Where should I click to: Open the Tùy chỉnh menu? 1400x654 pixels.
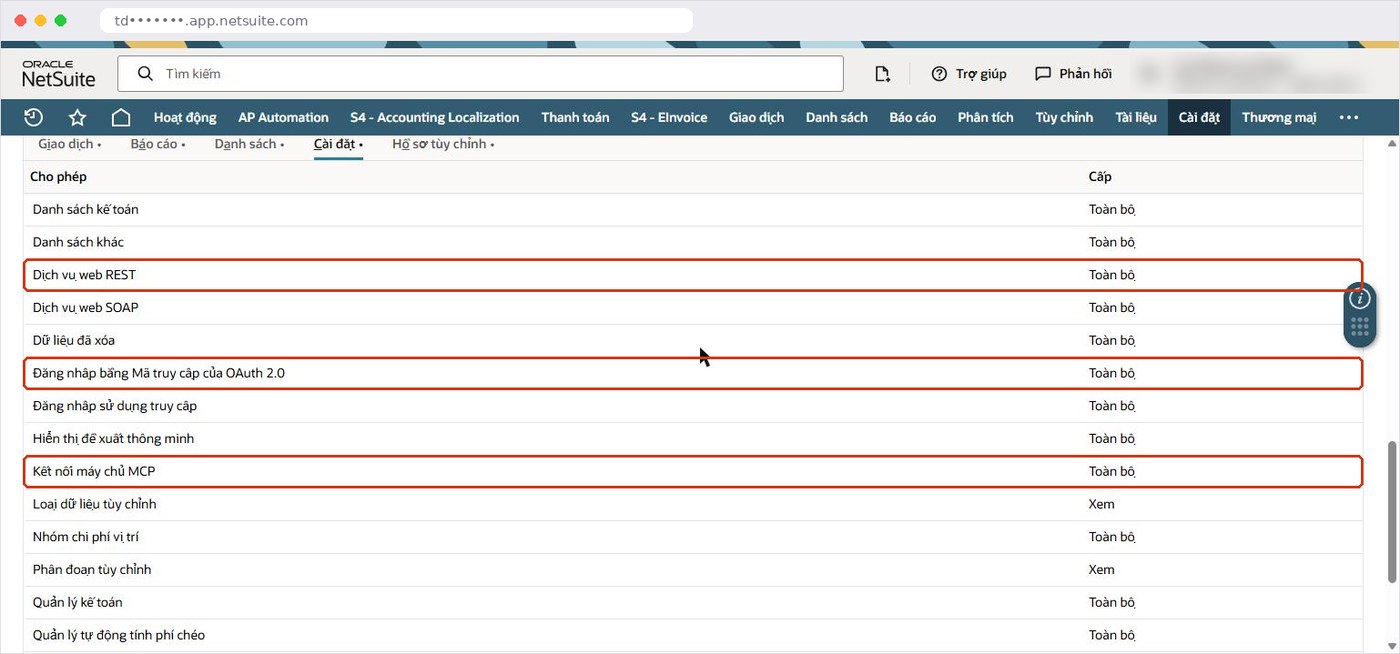tap(1064, 117)
